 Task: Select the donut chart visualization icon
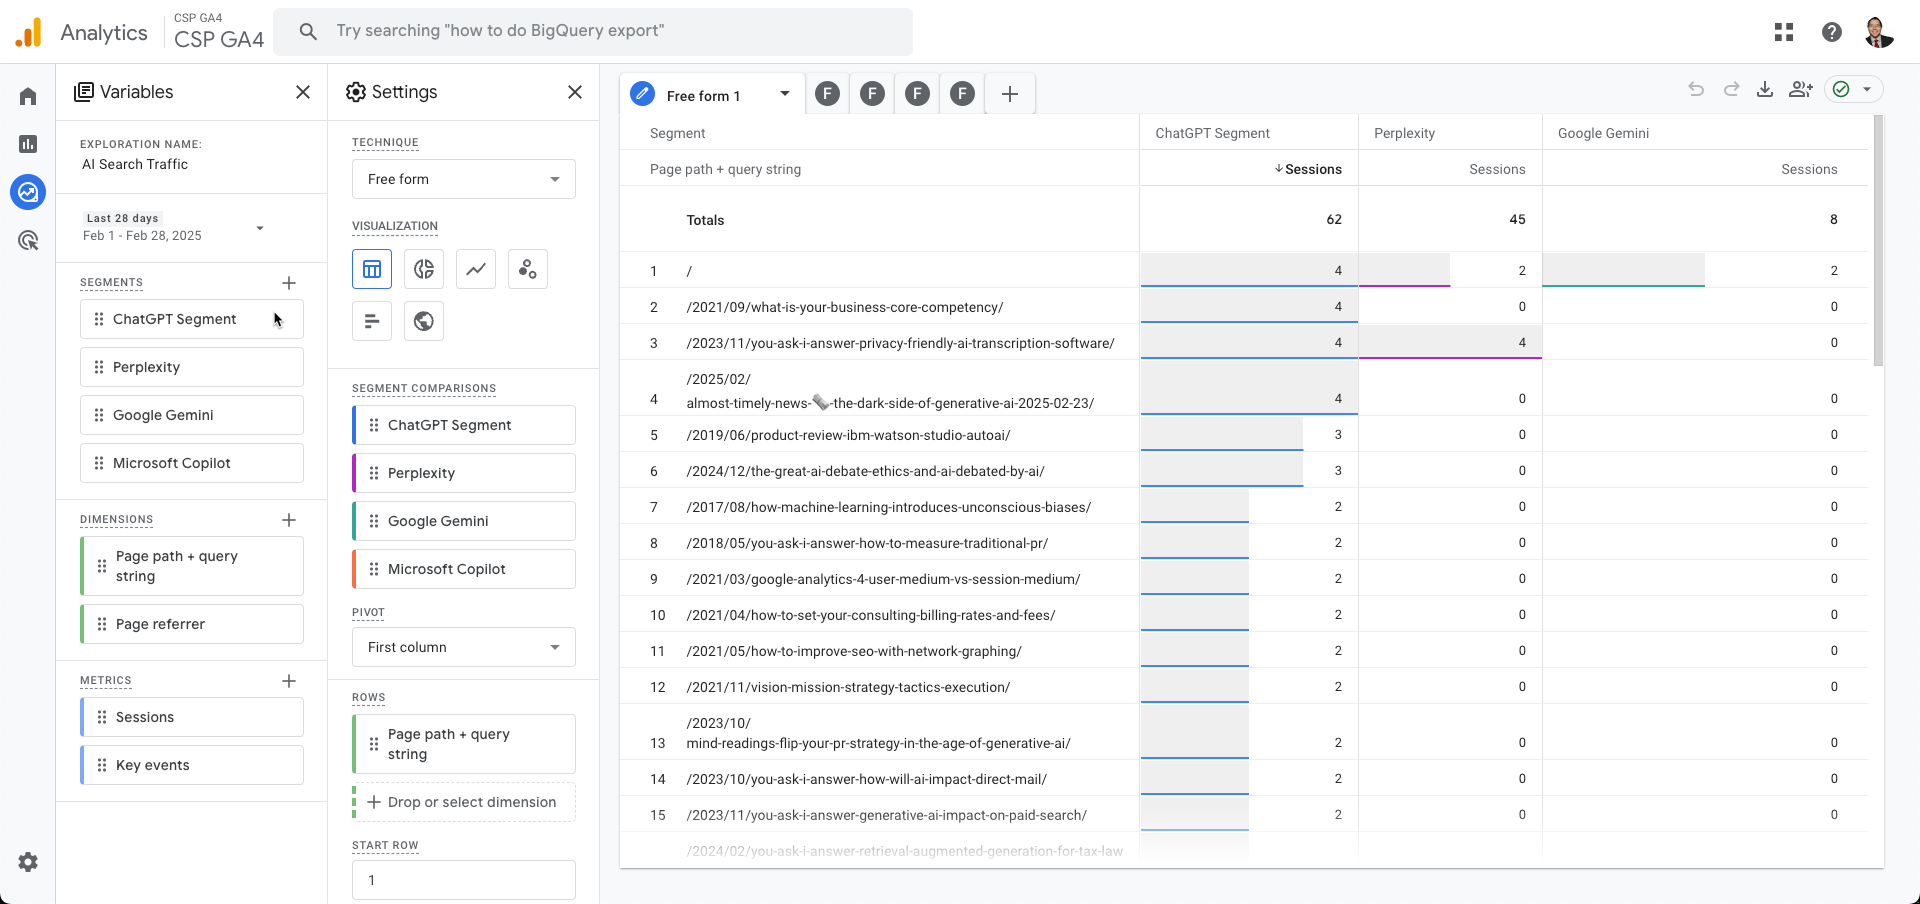pyautogui.click(x=424, y=269)
